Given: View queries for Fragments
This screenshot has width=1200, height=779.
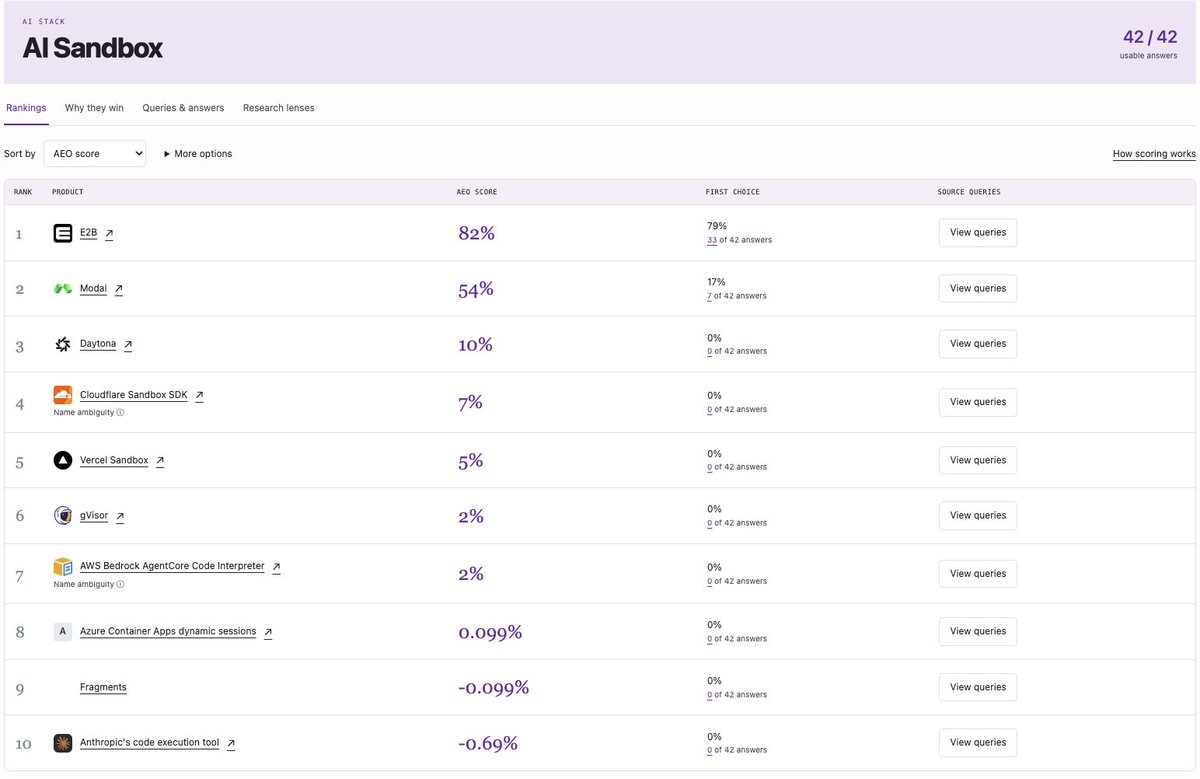Looking at the screenshot, I should pyautogui.click(x=978, y=687).
